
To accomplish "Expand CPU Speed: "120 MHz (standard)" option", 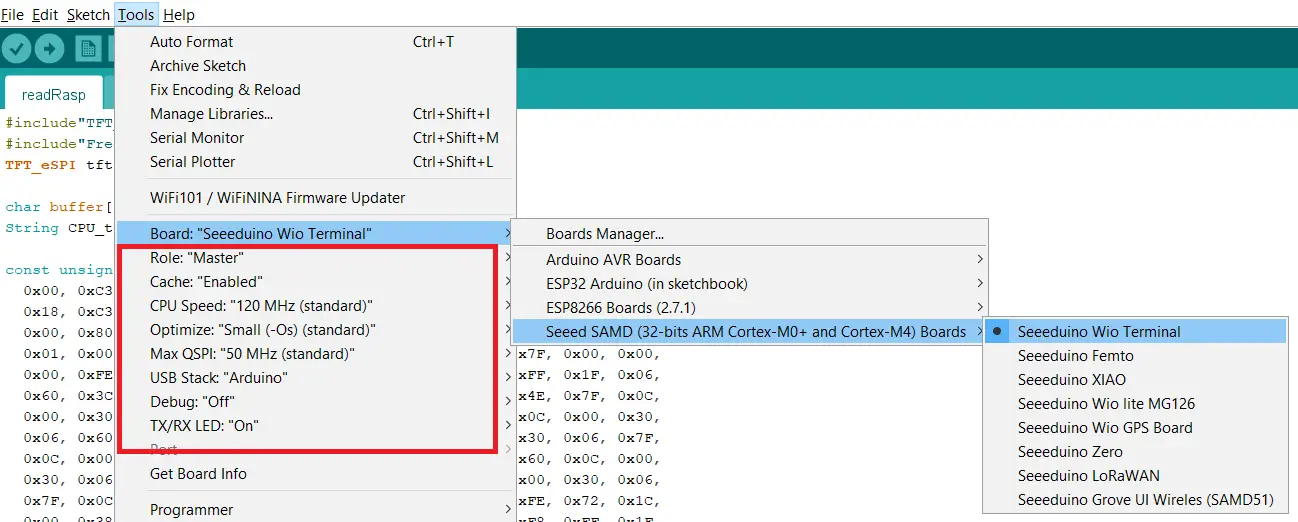I will pos(316,306).
